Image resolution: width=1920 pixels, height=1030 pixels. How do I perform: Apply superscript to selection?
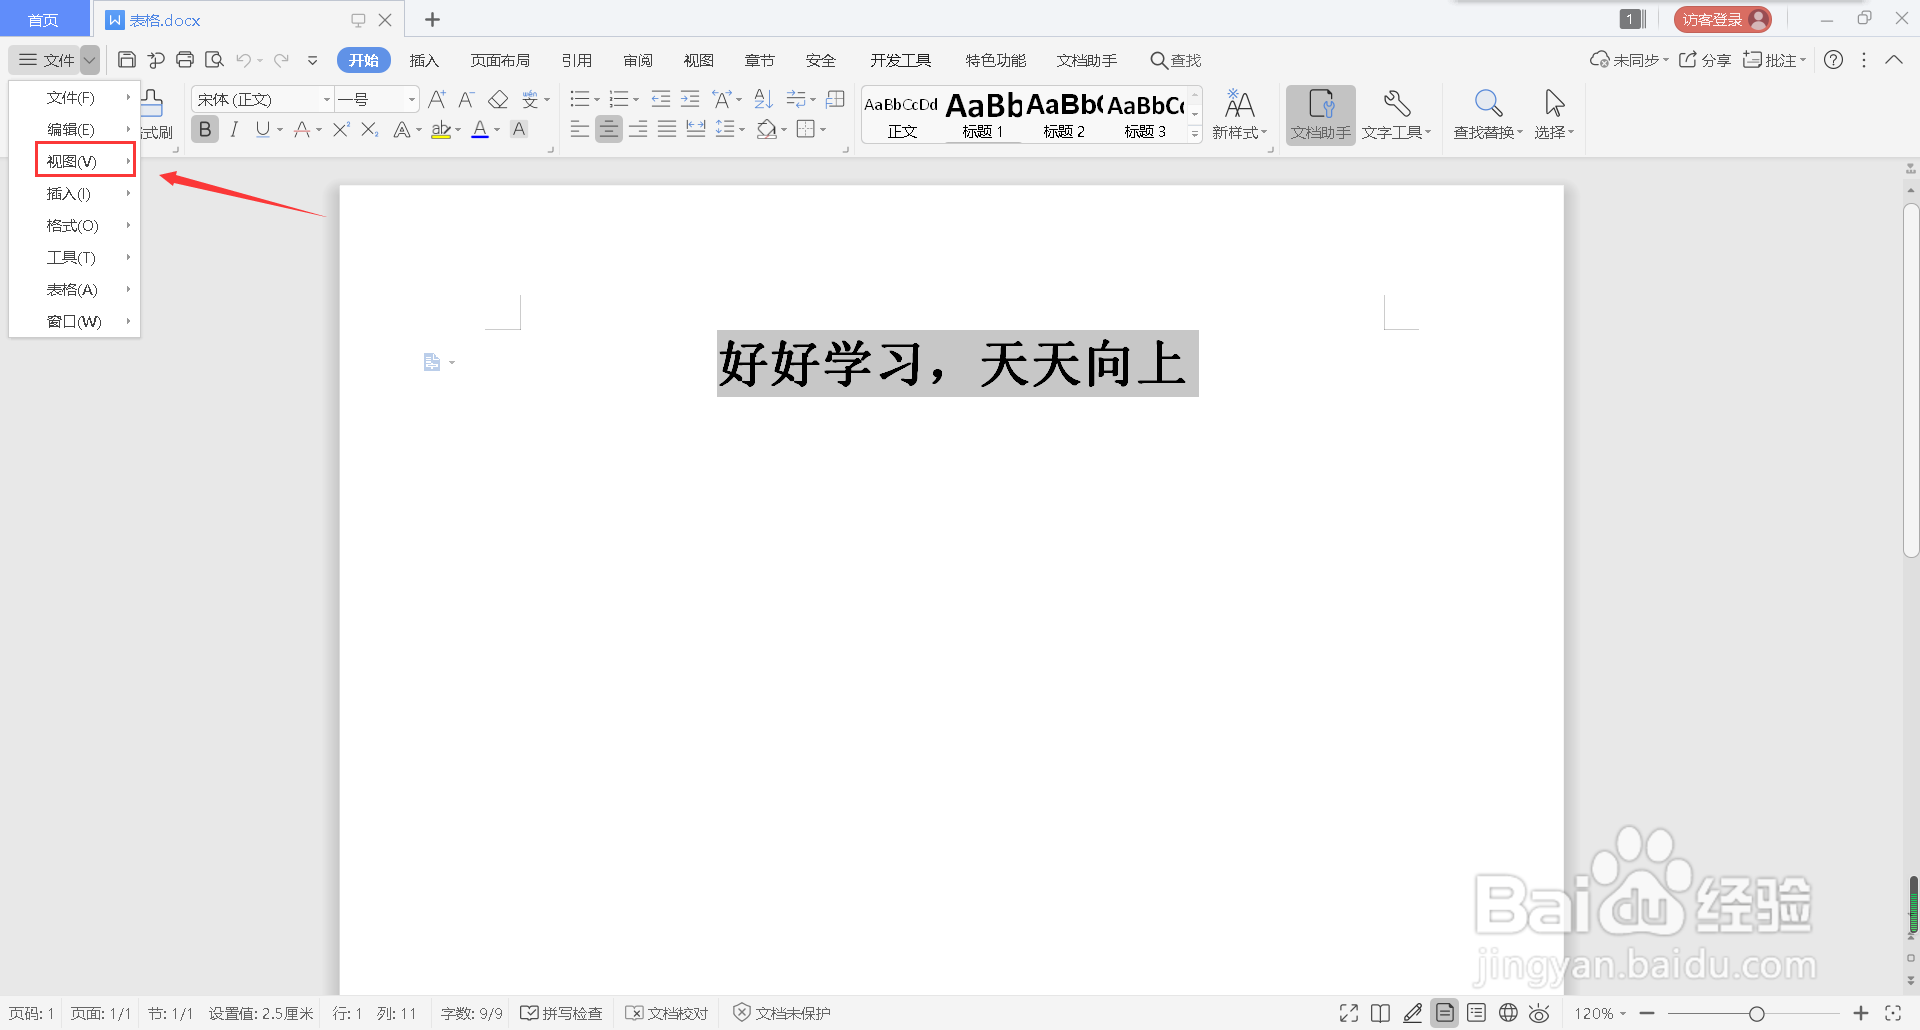pyautogui.click(x=341, y=129)
